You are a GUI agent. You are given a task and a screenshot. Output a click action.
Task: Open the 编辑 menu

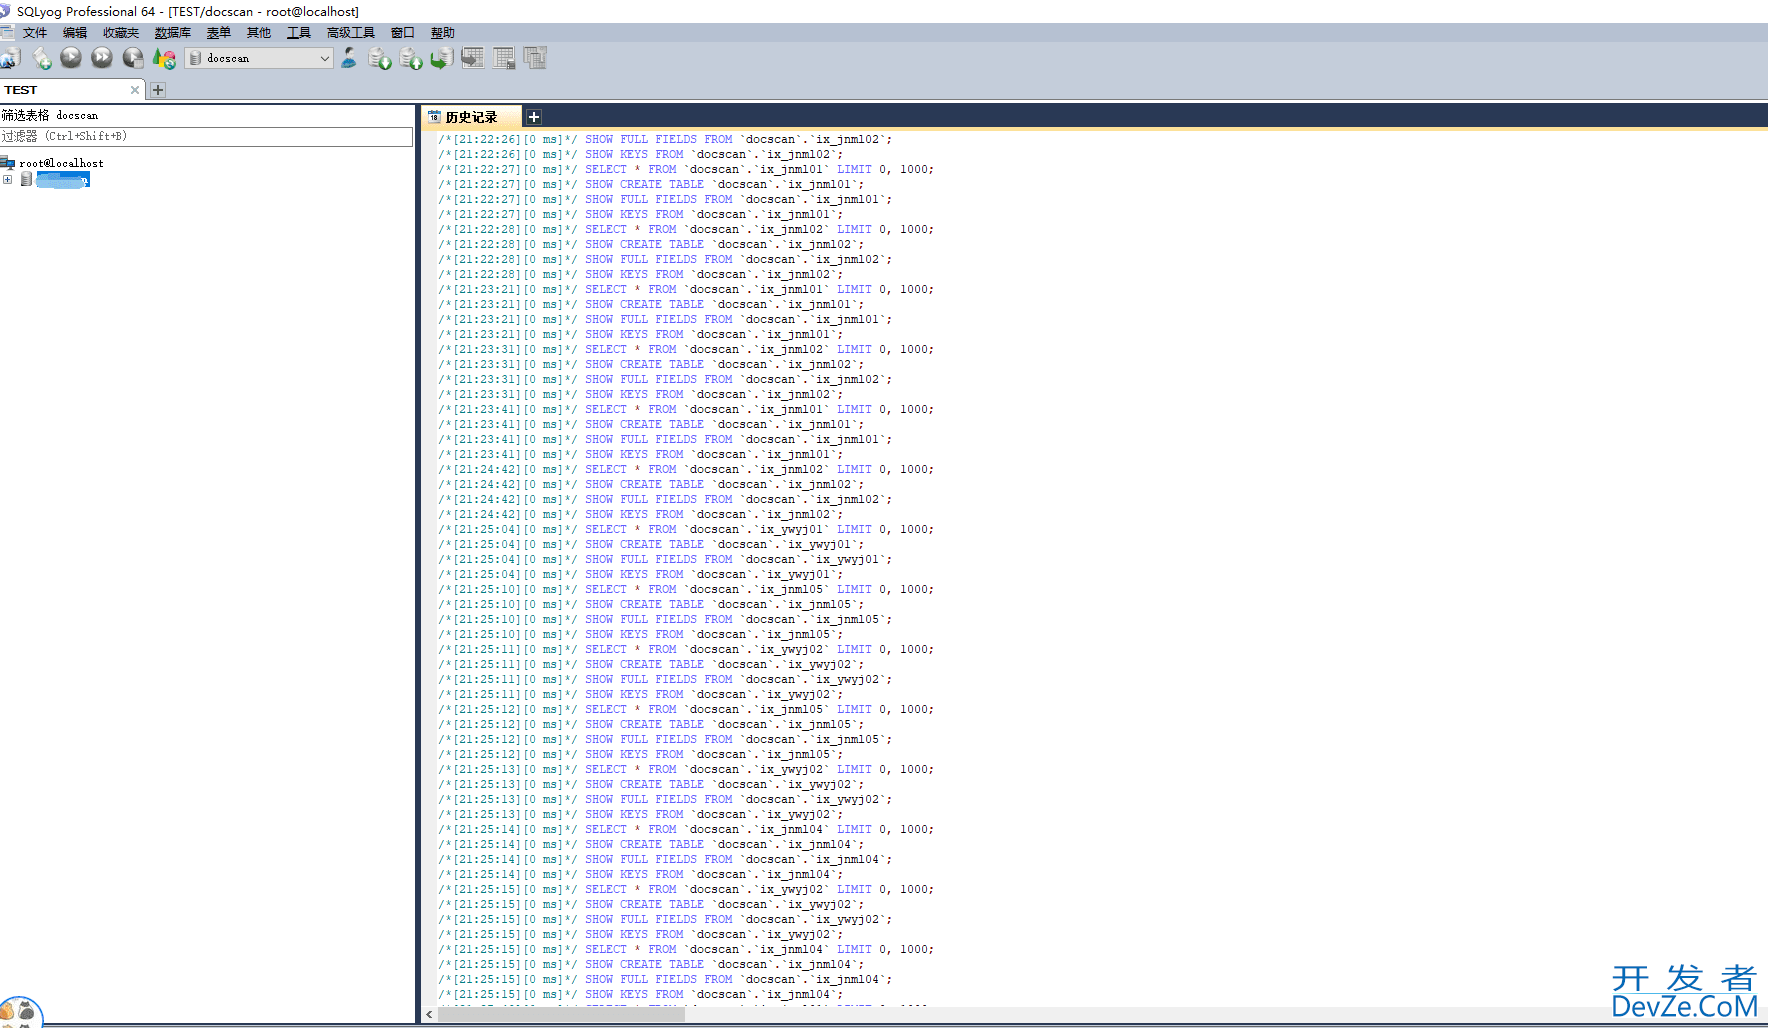click(75, 32)
